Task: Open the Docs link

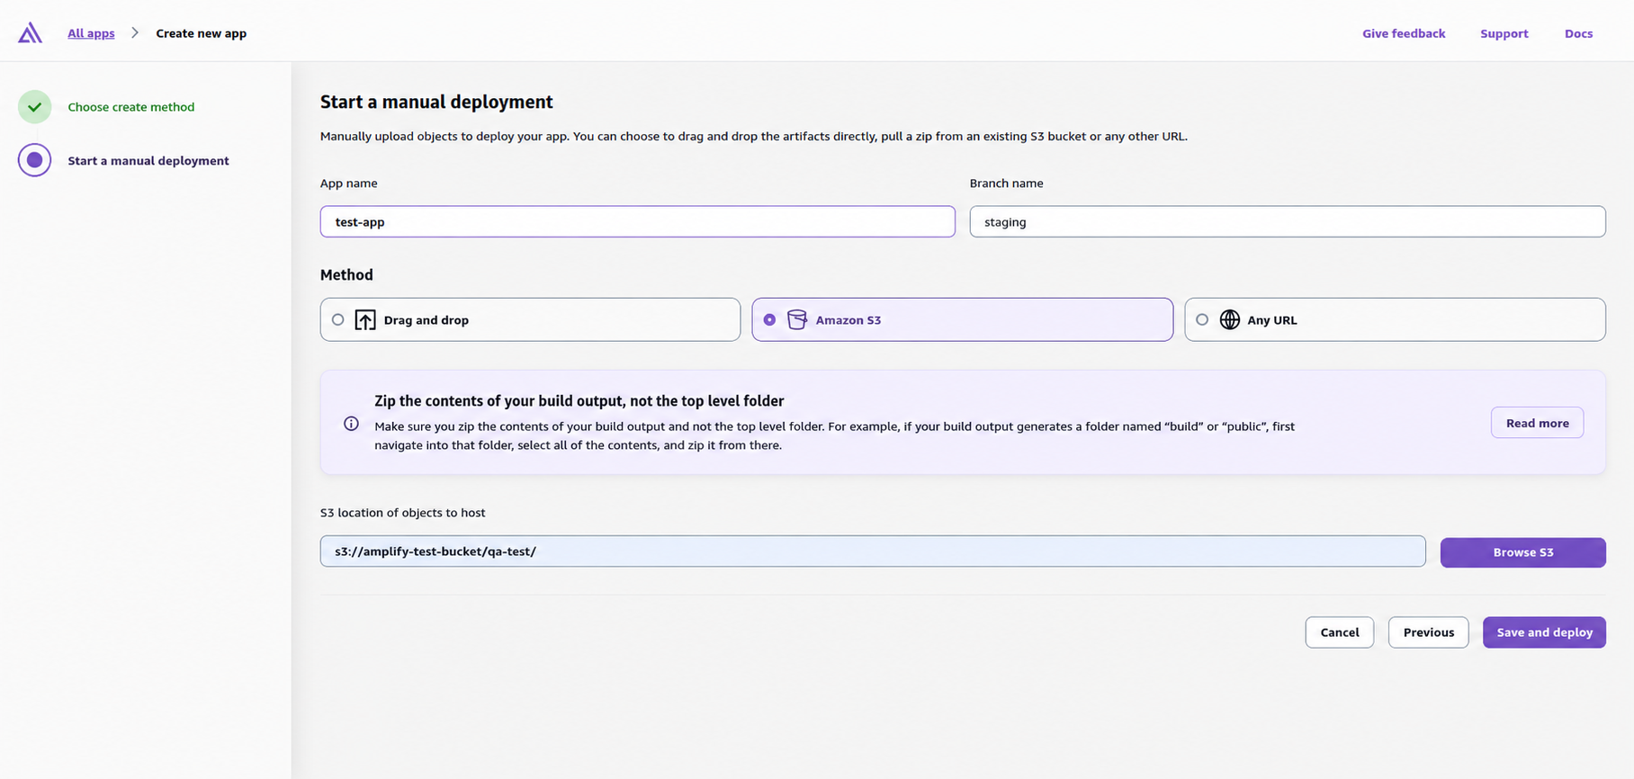Action: pyautogui.click(x=1578, y=33)
